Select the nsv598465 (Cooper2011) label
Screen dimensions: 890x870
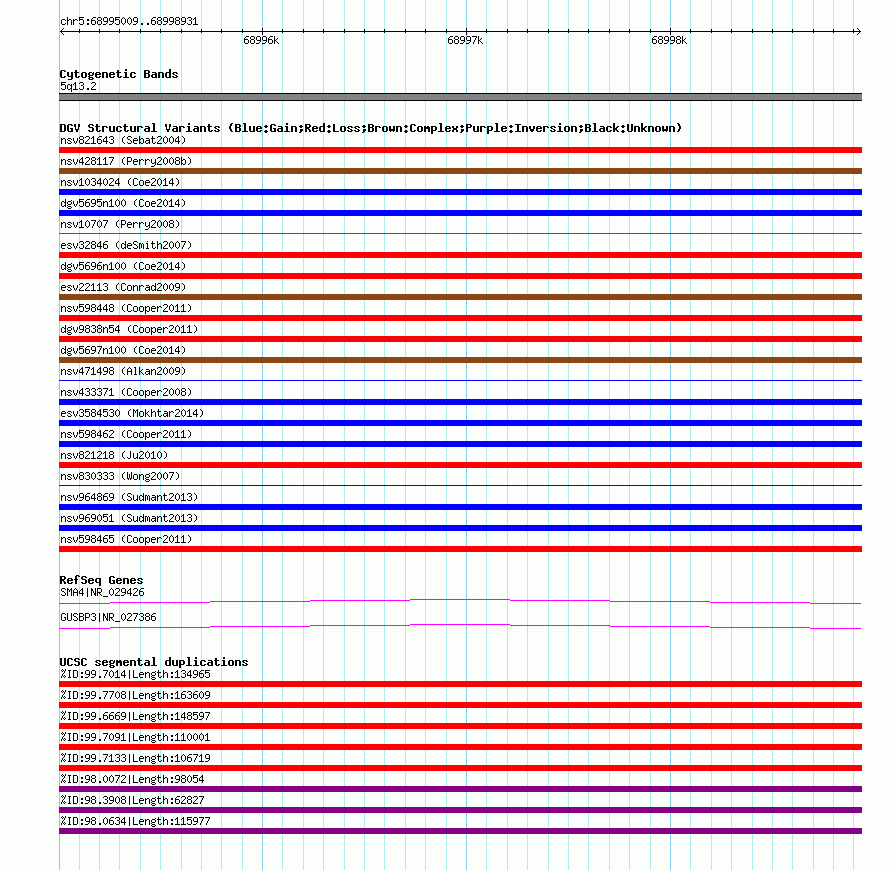126,539
